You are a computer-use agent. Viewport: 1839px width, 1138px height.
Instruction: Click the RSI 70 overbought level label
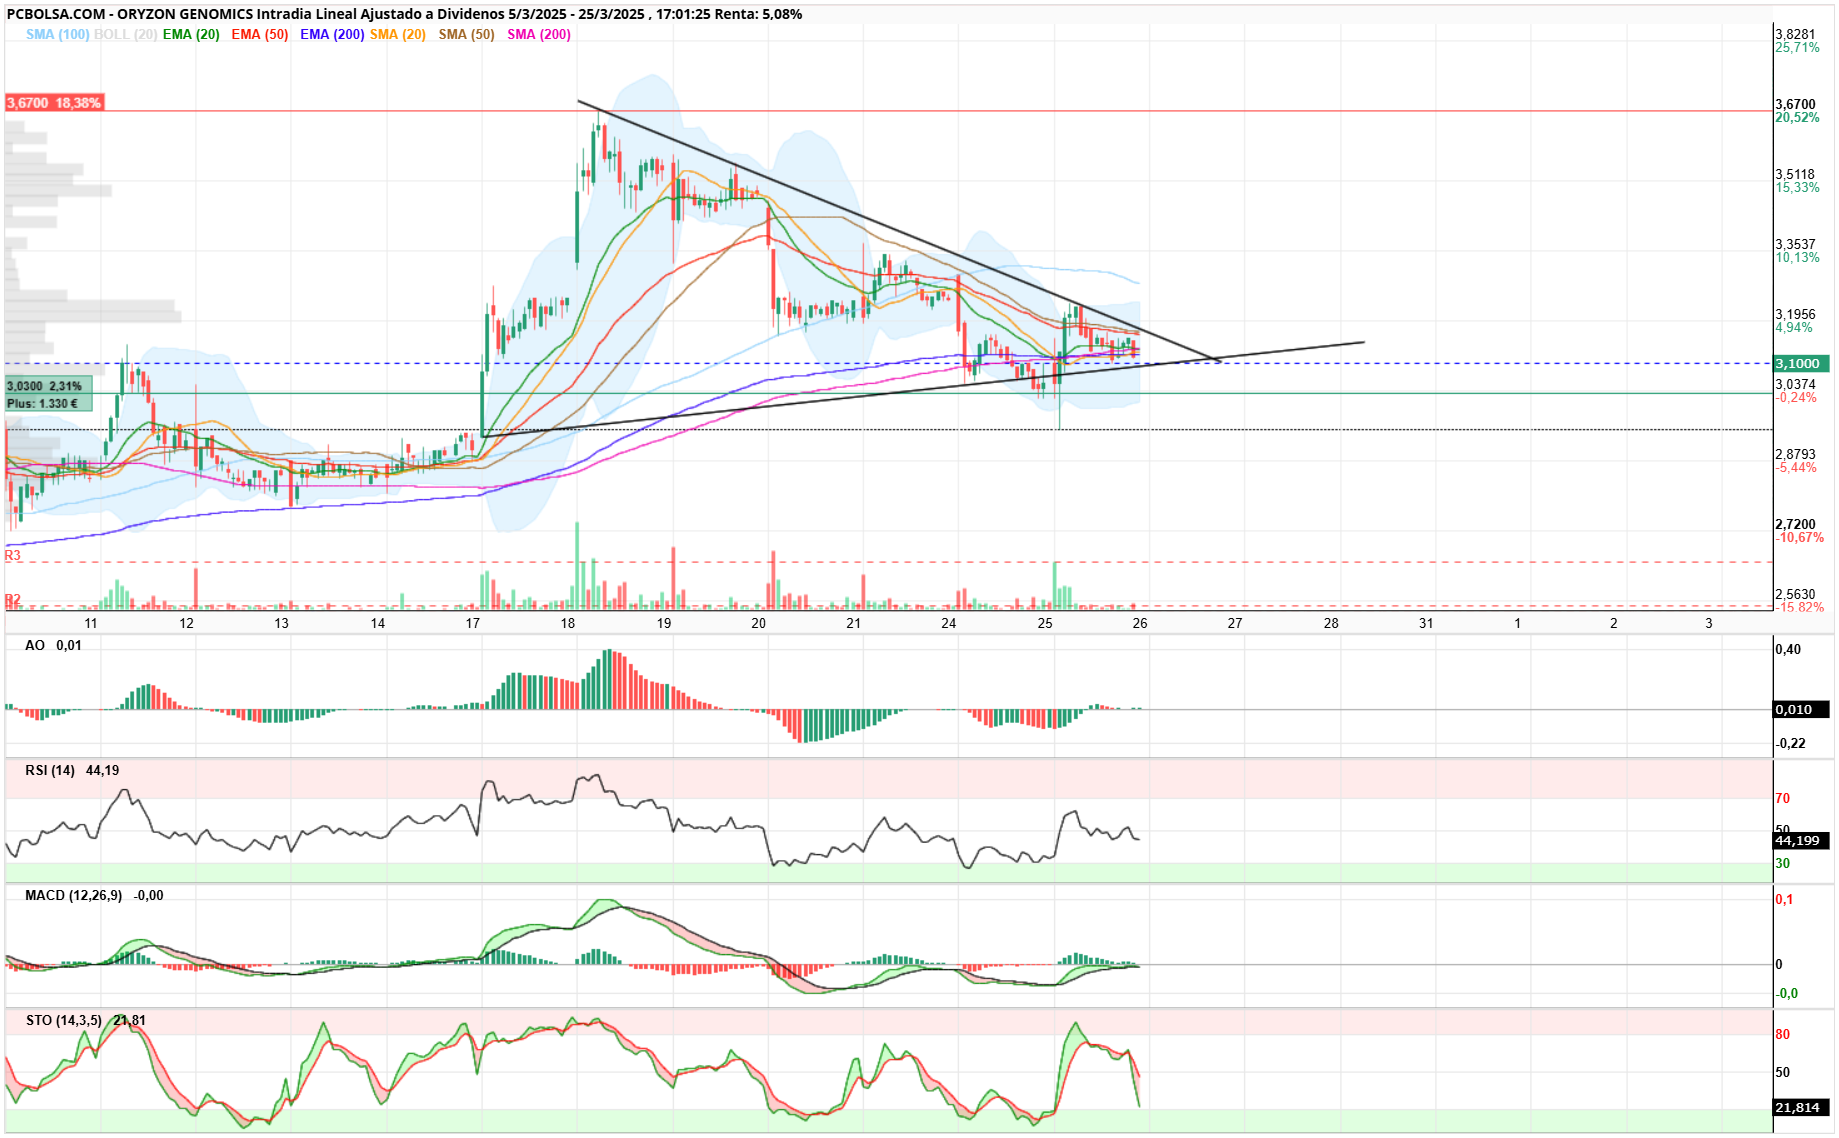click(x=1783, y=798)
